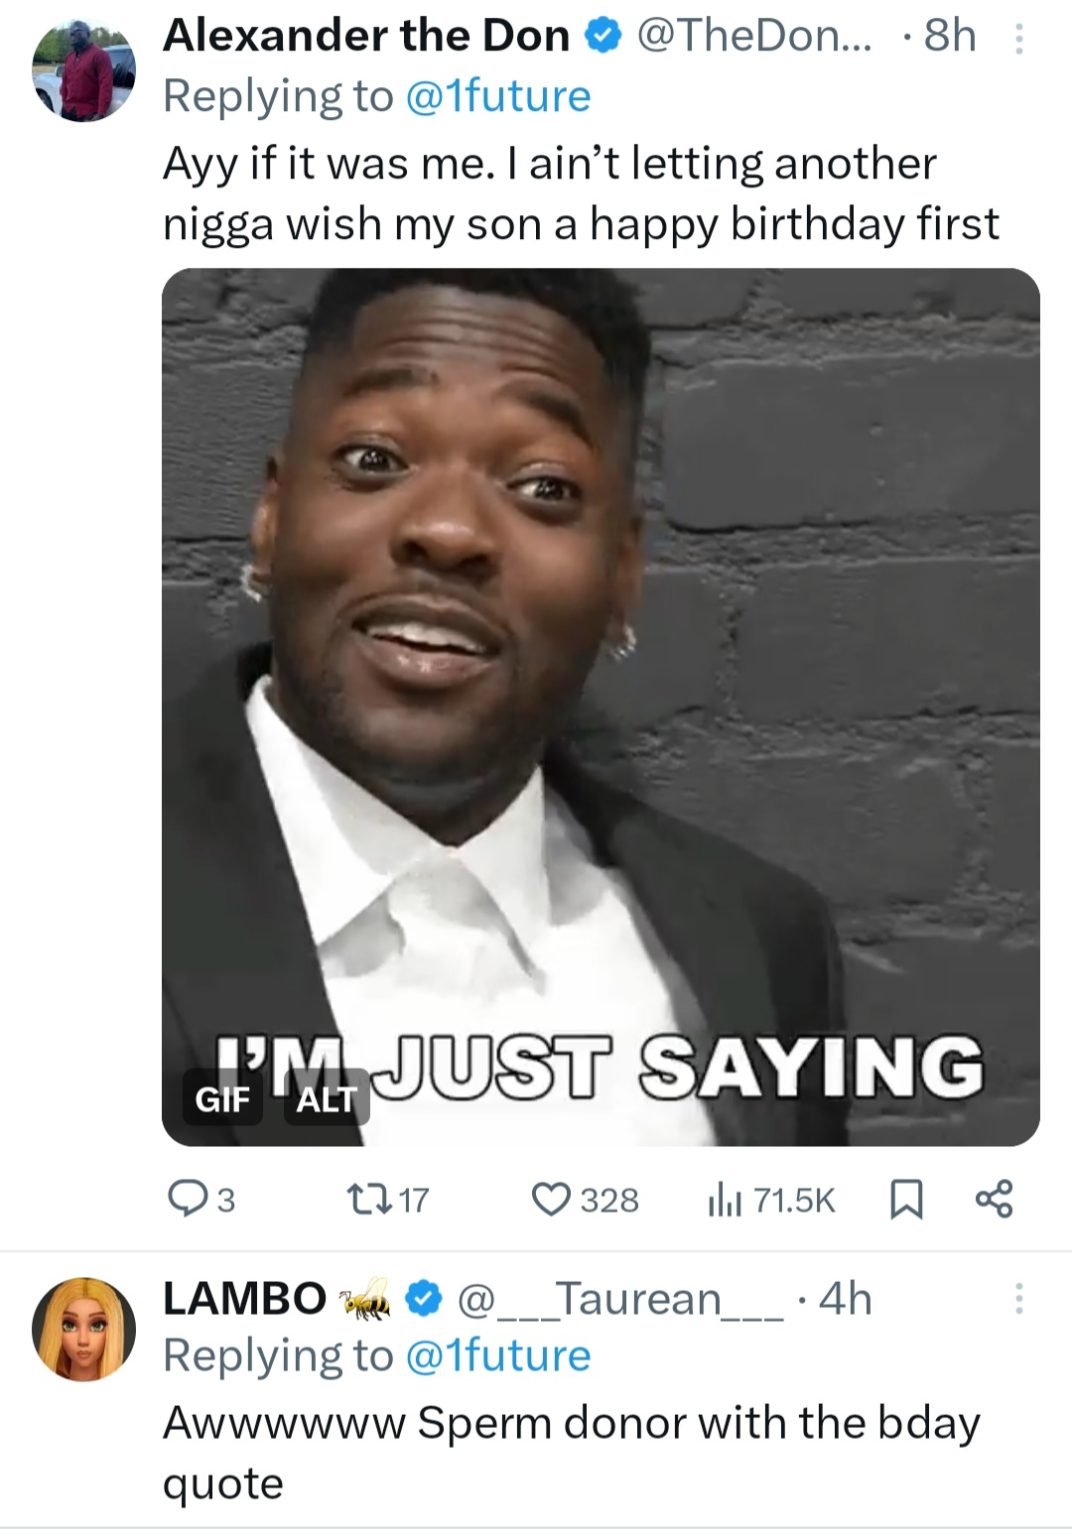Open the LAMBO display name
This screenshot has height=1536, width=1072.
tap(244, 1299)
